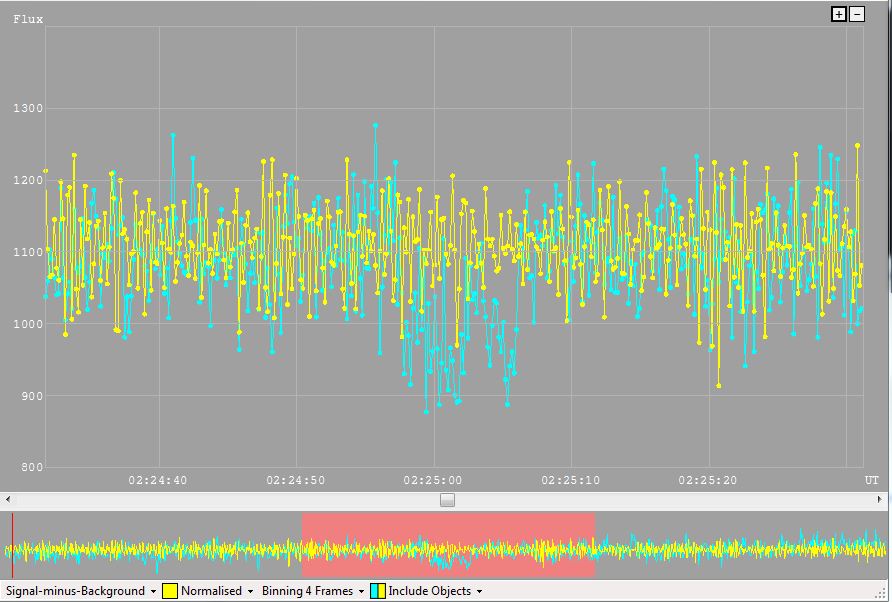Click the pink highlighted region in overview
892x602 pixels.
click(x=448, y=545)
